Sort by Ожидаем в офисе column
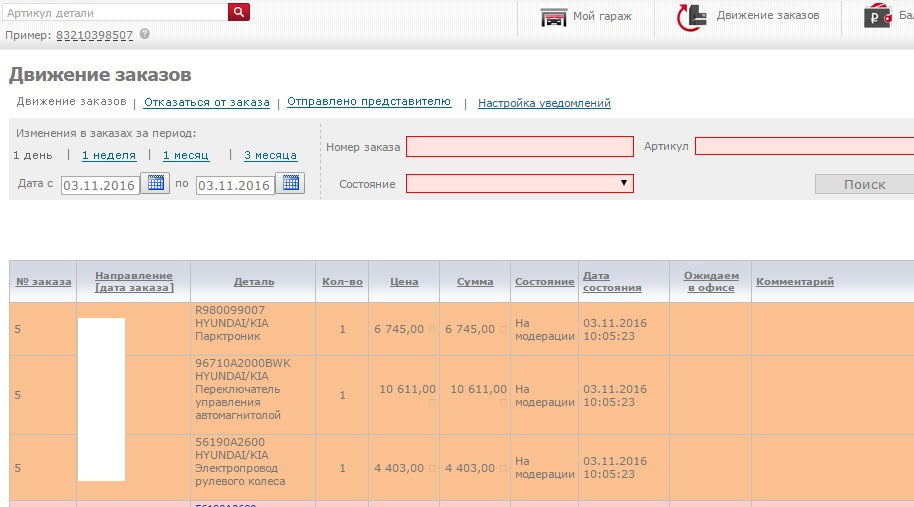Screen dimensions: 914x507 click(711, 281)
